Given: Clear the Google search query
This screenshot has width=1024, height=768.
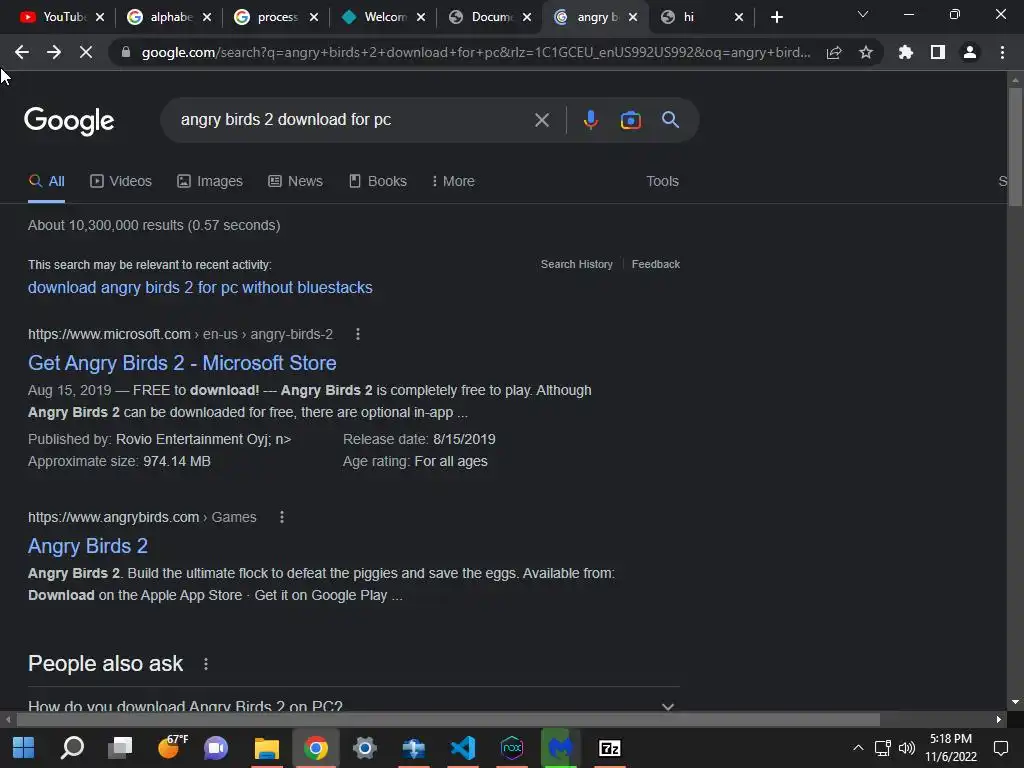Looking at the screenshot, I should [x=541, y=120].
